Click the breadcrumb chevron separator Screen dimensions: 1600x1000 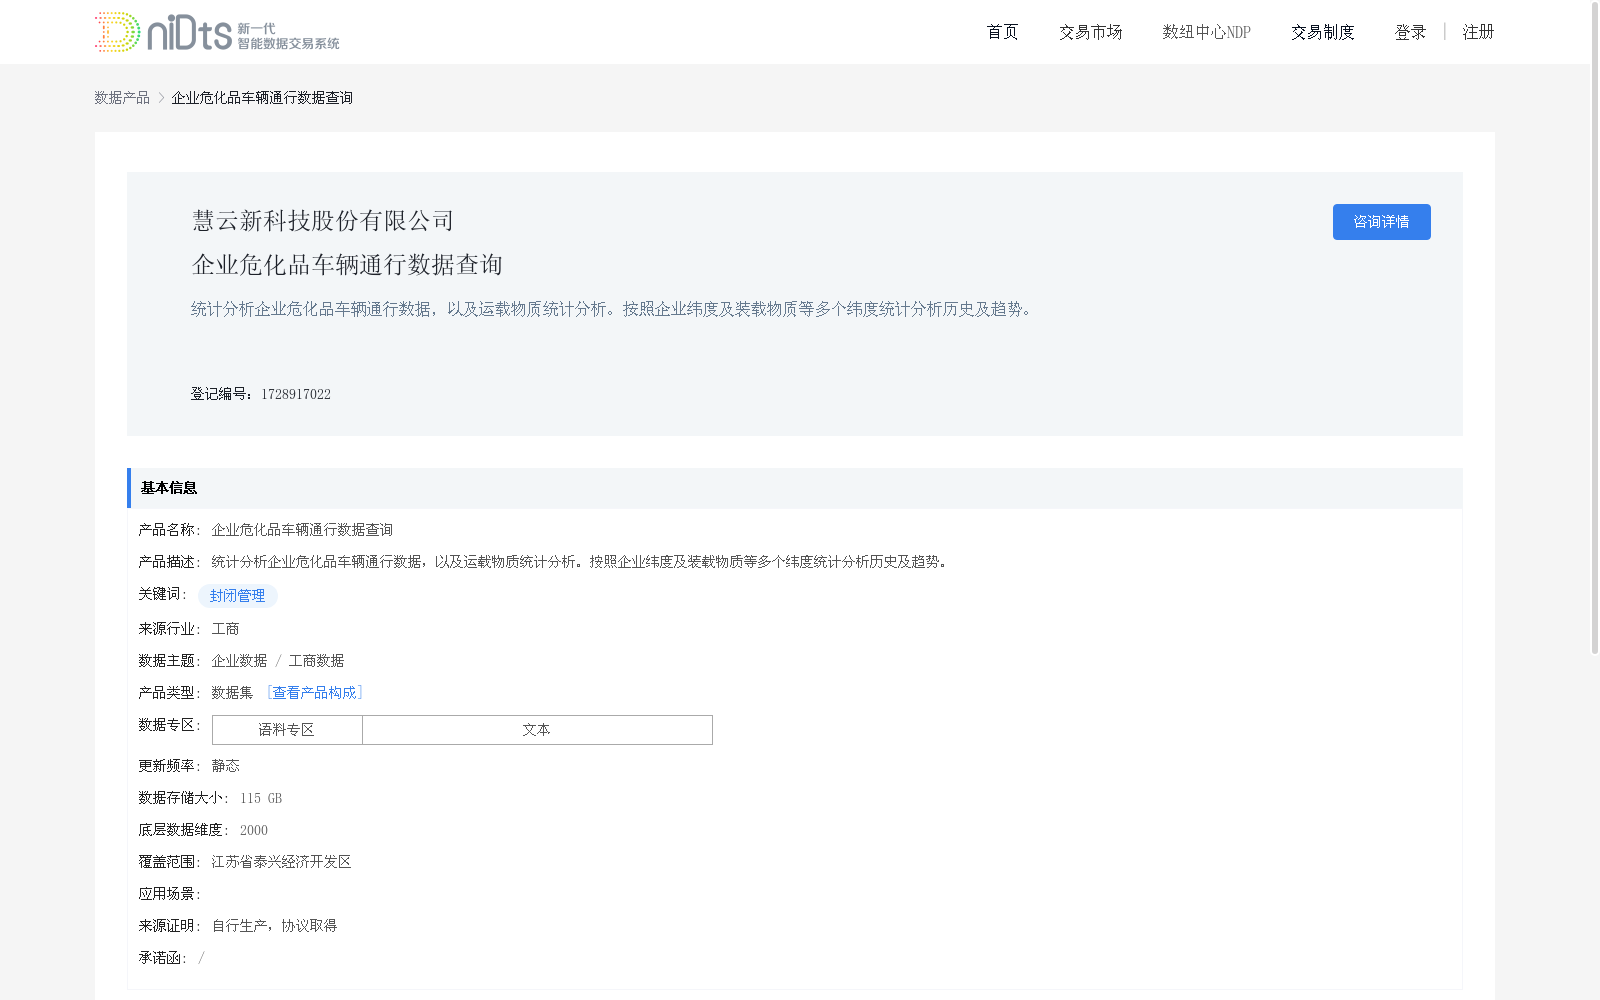pos(161,97)
